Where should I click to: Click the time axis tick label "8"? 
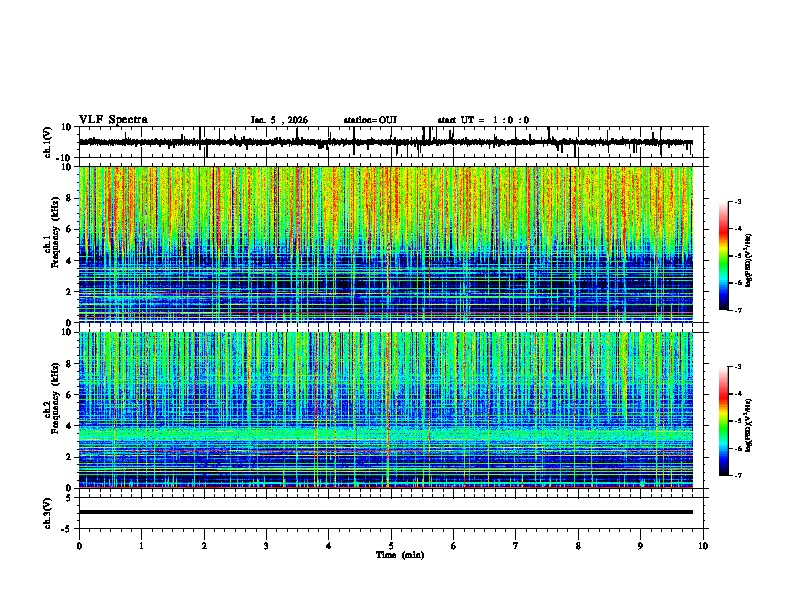click(578, 546)
